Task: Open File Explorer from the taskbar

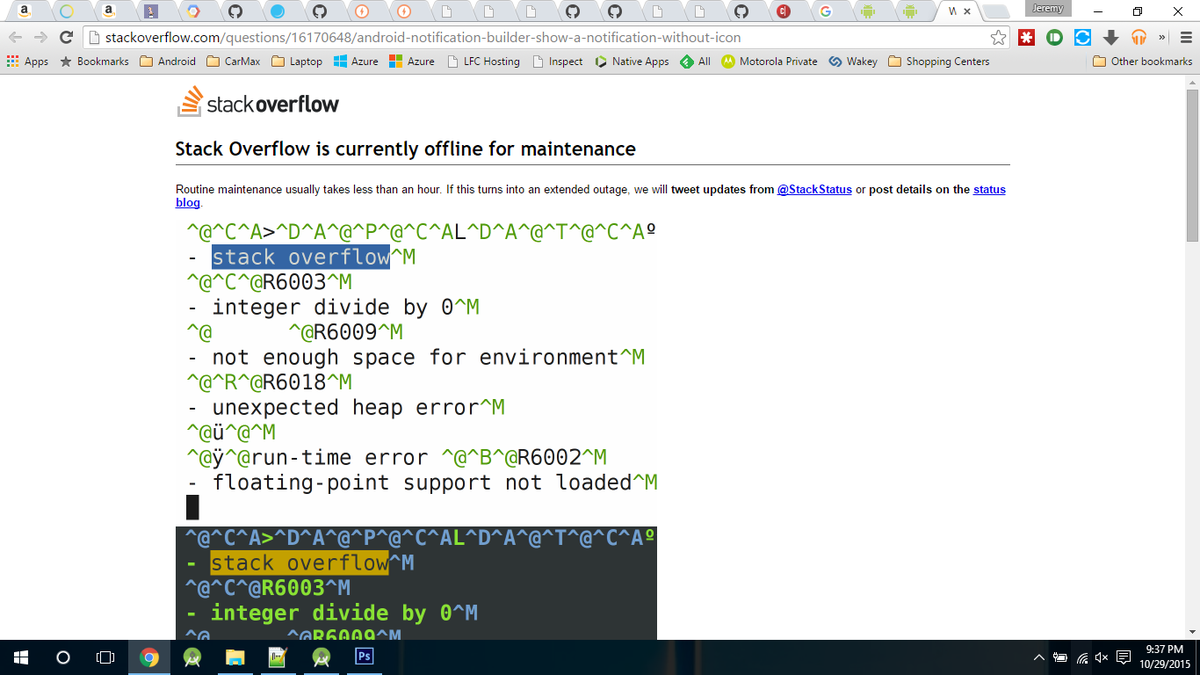Action: [x=235, y=657]
